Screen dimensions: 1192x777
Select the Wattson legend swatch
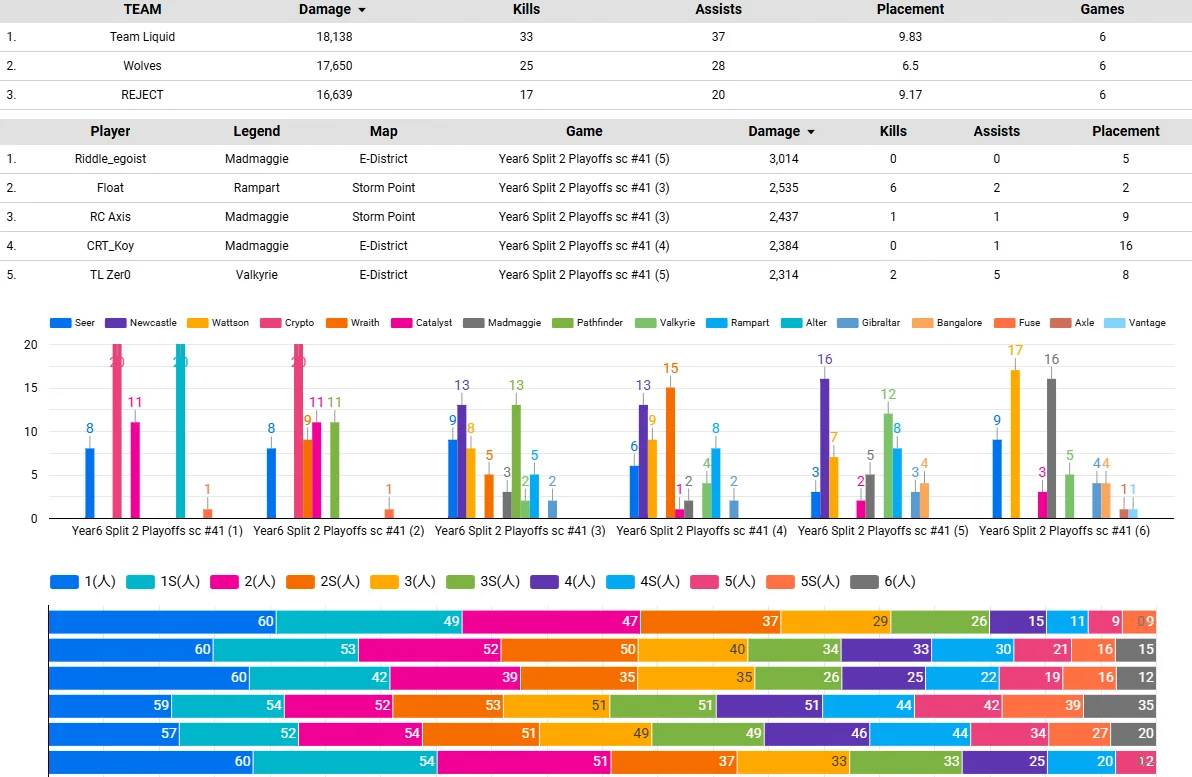tap(198, 323)
